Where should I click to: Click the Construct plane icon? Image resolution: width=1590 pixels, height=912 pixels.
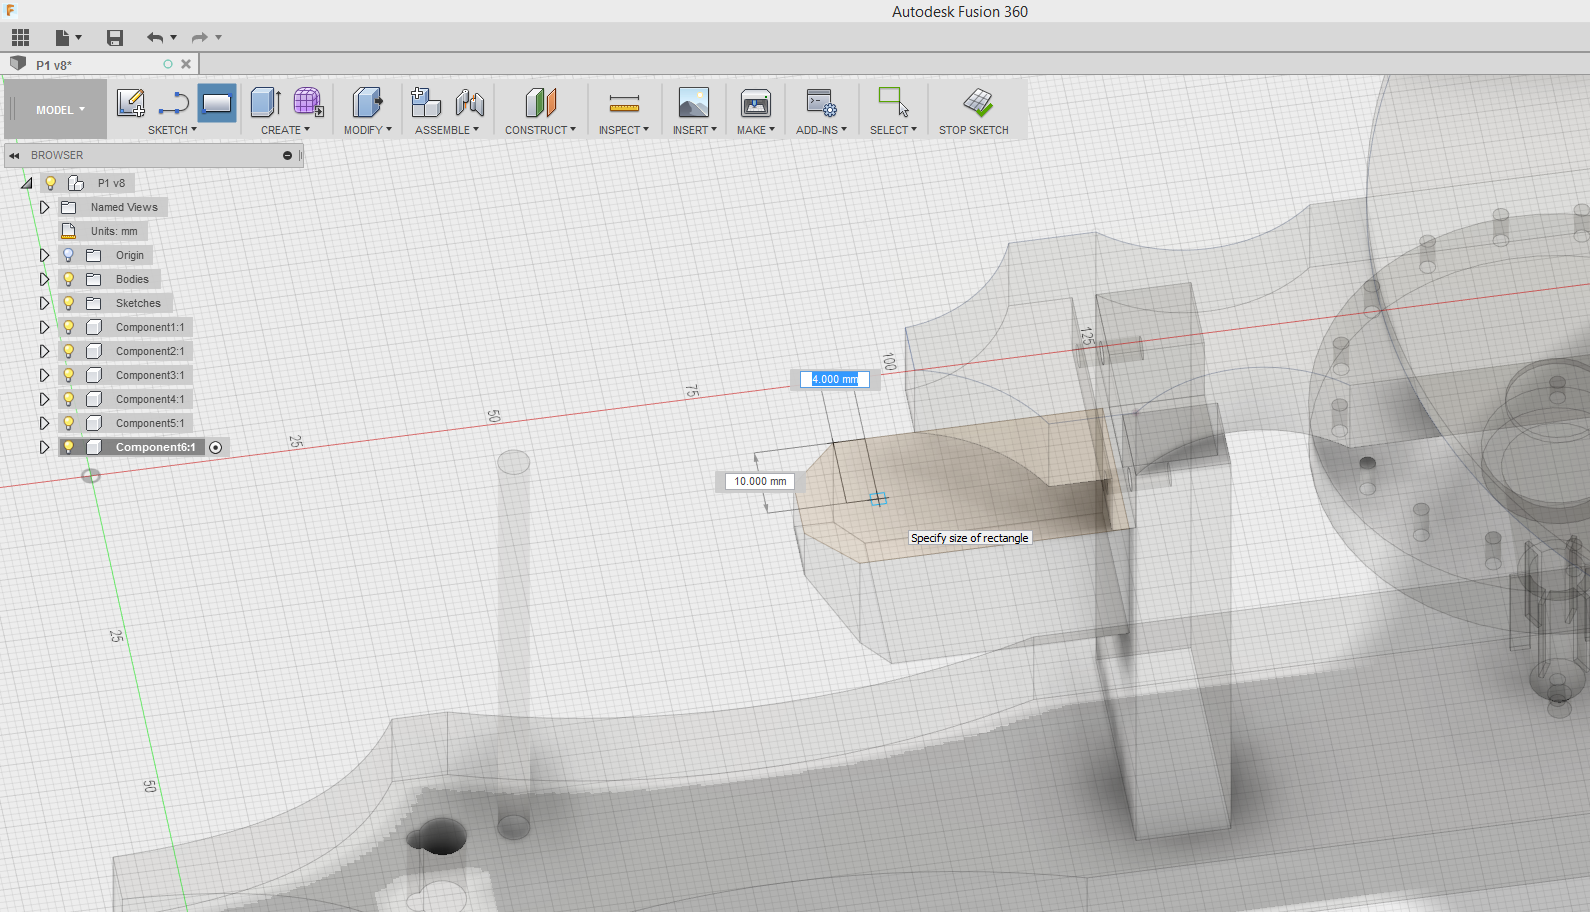(x=540, y=103)
